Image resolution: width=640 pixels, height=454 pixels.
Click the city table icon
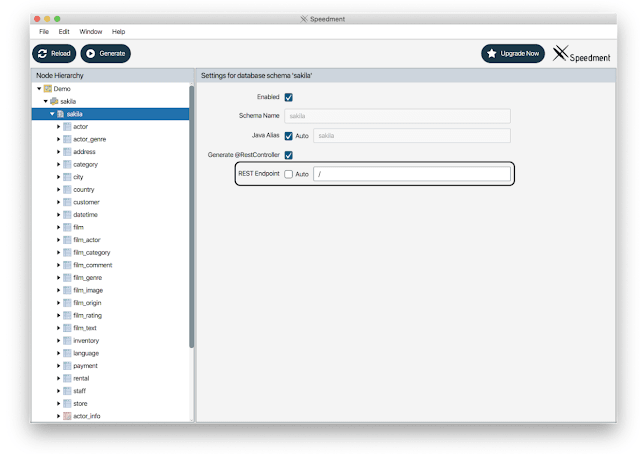[x=67, y=177]
